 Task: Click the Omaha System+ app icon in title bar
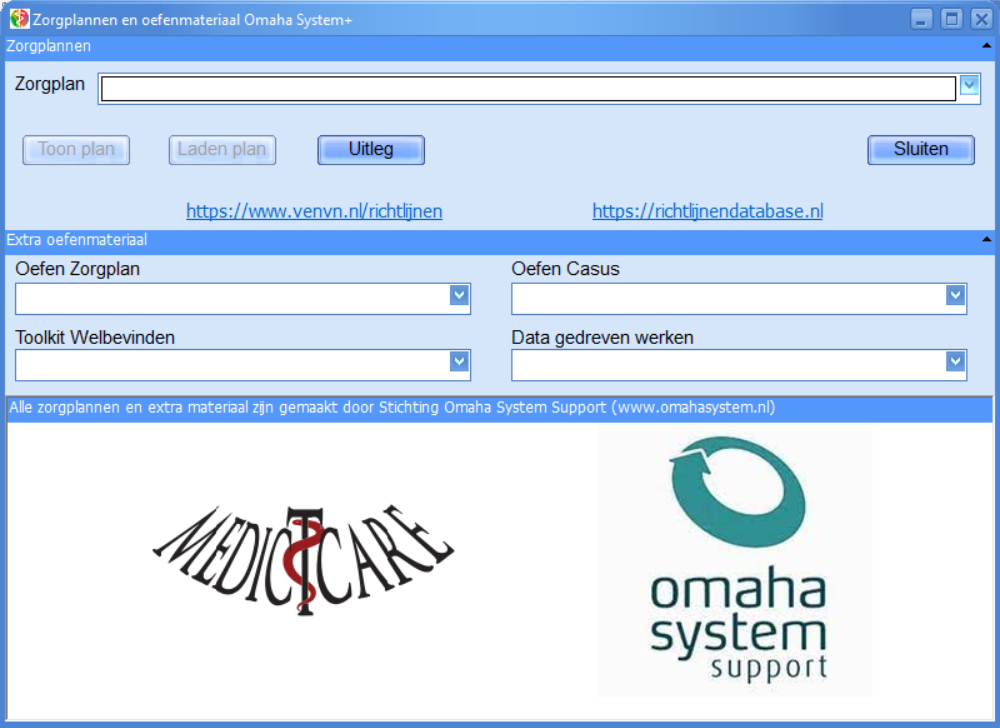tap(19, 19)
